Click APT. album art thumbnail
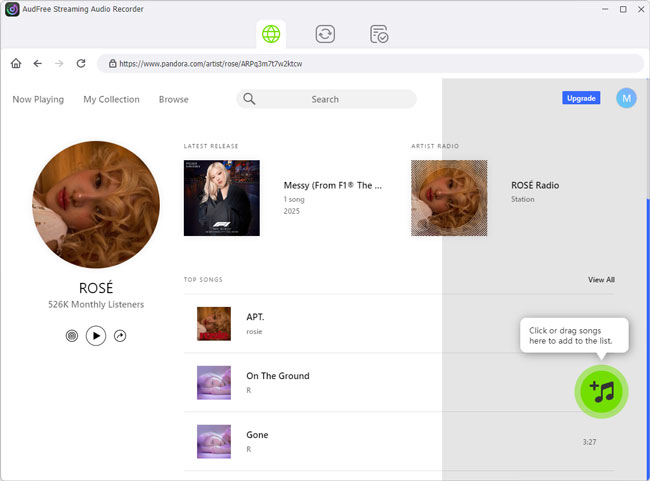Viewport: 650px width, 481px height. (214, 324)
